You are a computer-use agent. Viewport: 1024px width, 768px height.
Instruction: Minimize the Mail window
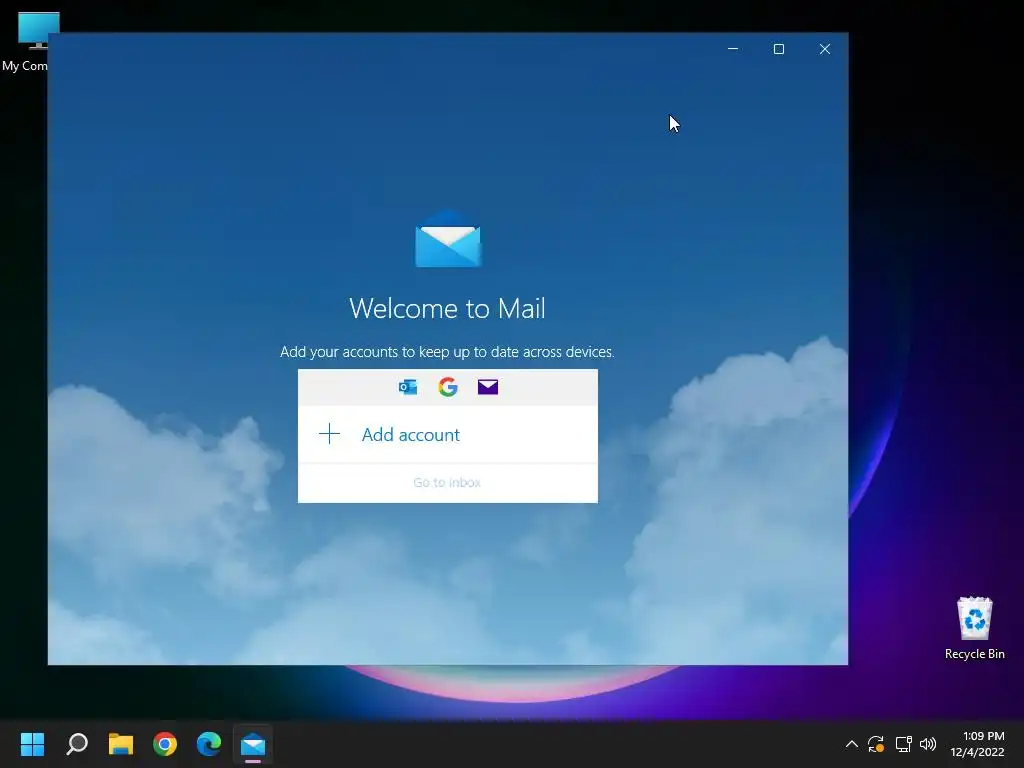pos(733,49)
